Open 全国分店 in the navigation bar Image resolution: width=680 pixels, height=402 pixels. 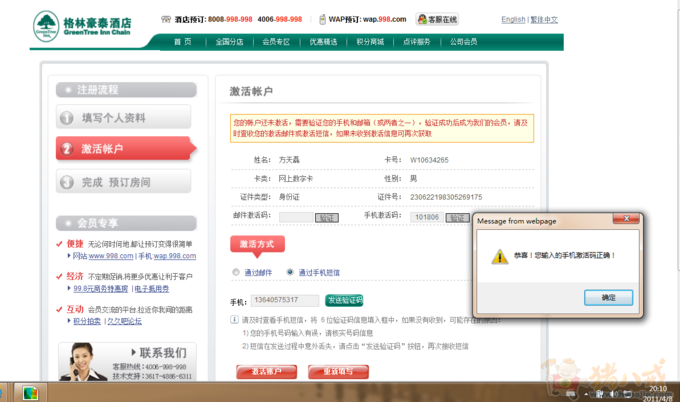pyautogui.click(x=229, y=42)
